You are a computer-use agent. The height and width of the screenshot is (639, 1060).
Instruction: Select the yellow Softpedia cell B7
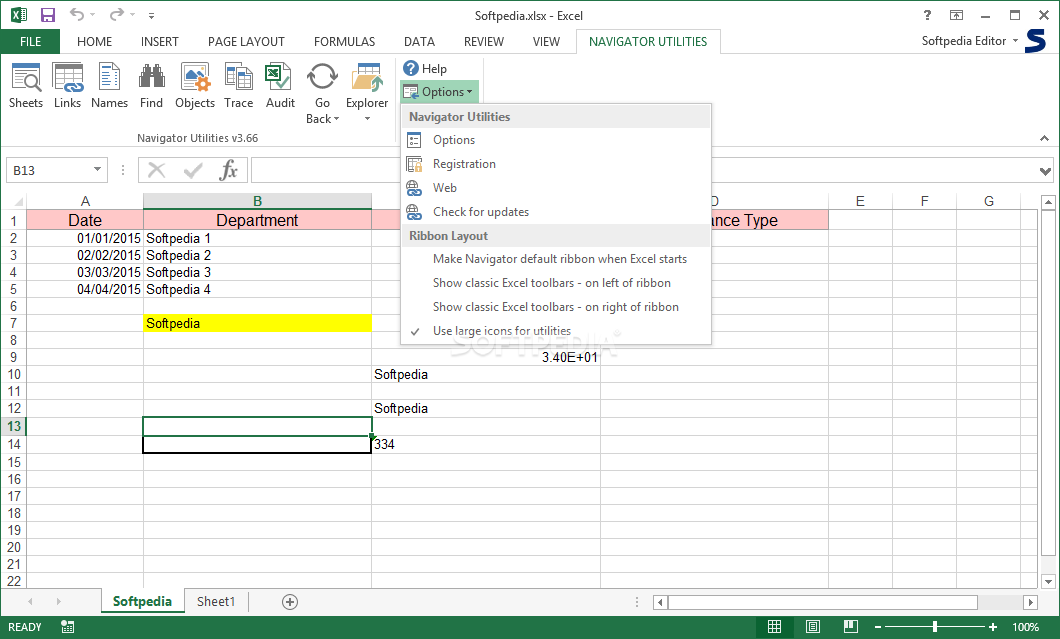(x=257, y=323)
